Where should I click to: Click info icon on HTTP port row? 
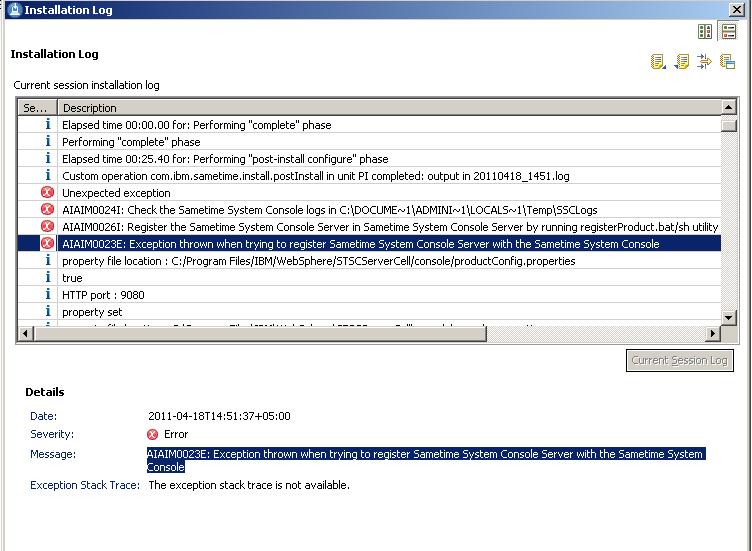coord(47,294)
